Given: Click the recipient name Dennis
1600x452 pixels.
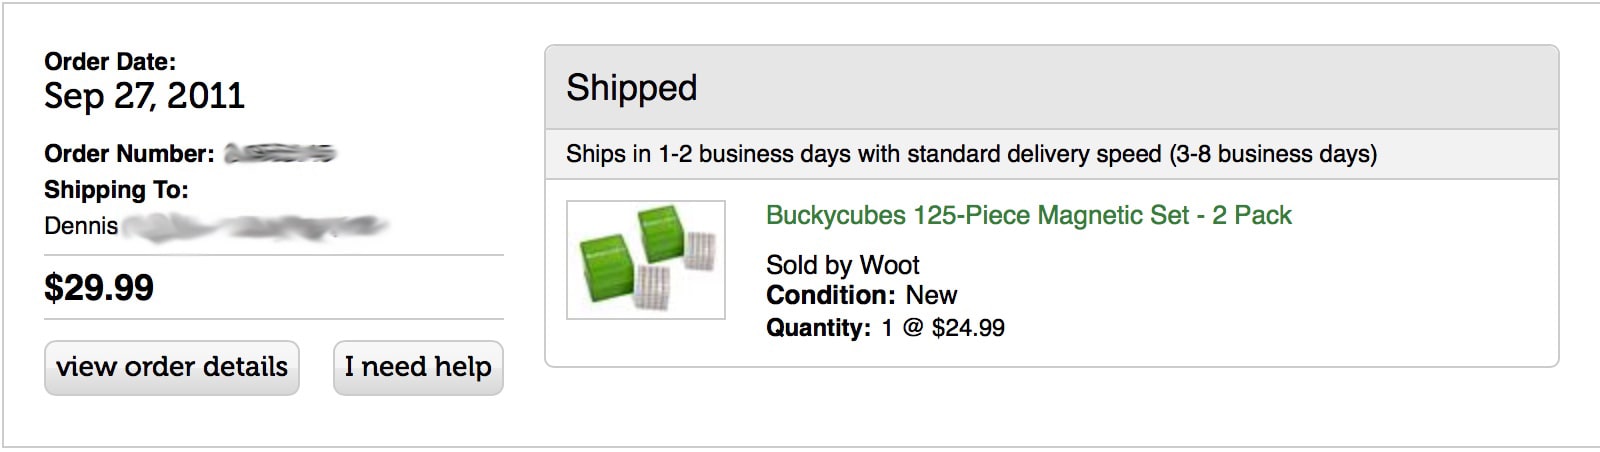Looking at the screenshot, I should click(x=81, y=226).
